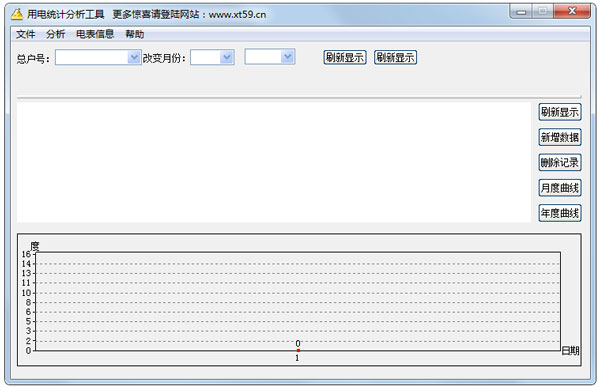Click the 6 value on the y-axis
600x388 pixels.
(x=28, y=312)
